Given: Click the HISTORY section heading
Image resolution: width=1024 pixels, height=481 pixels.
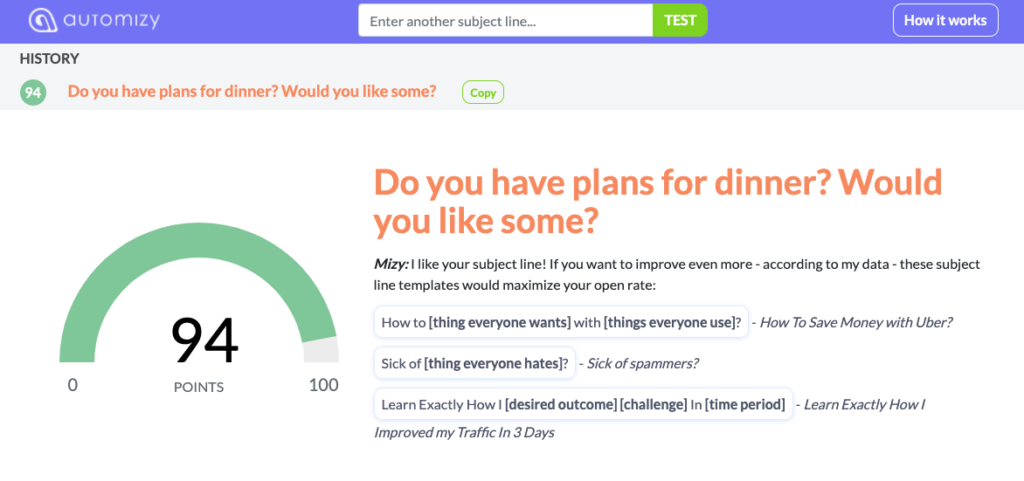Looking at the screenshot, I should [49, 59].
